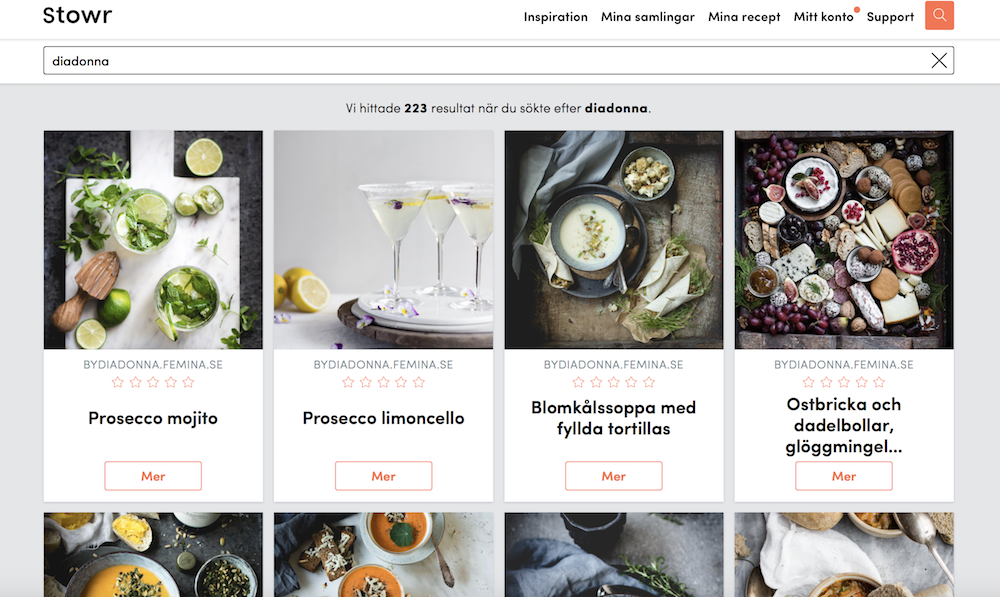Rate Prosecco mojito five stars
Screen dimensions: 1000x597
(188, 383)
